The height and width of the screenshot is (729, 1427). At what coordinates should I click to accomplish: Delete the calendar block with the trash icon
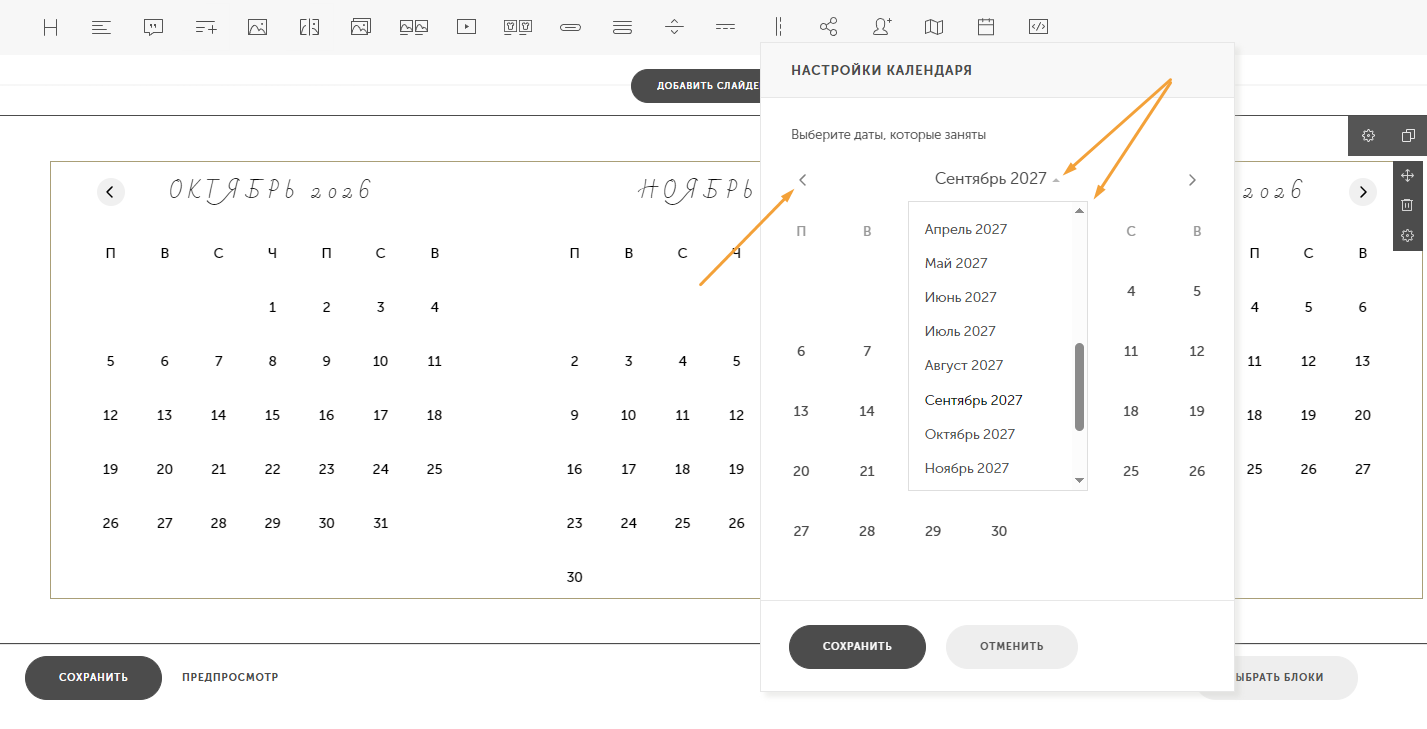[x=1407, y=205]
